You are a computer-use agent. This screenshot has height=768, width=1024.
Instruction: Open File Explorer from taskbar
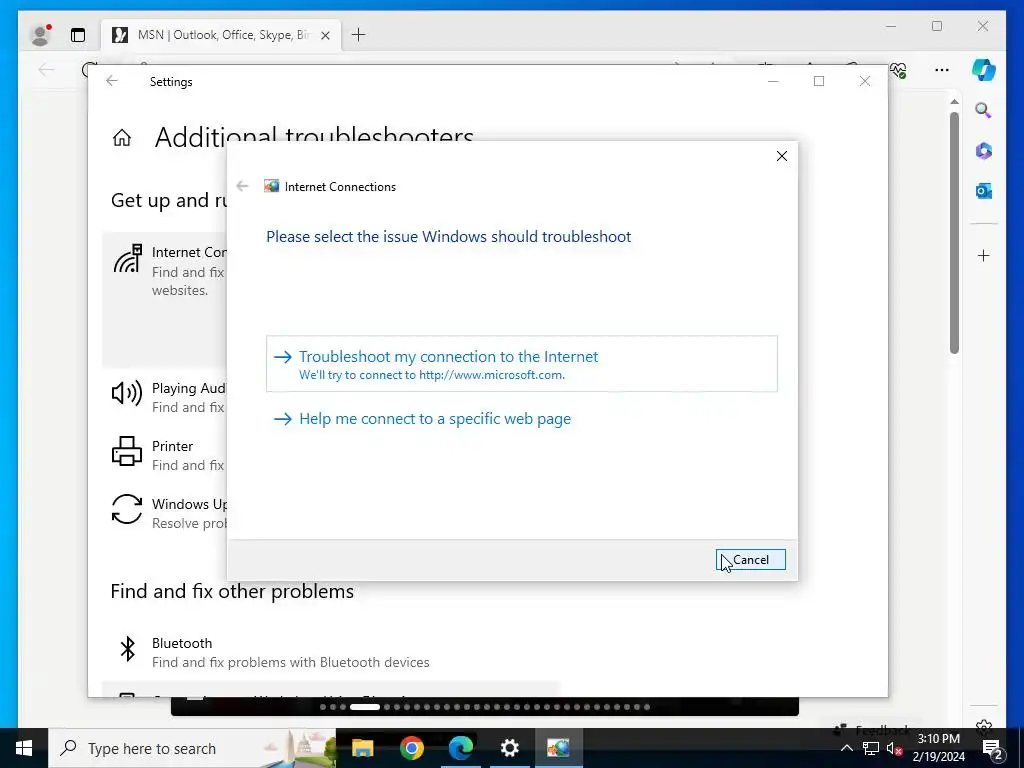(362, 748)
